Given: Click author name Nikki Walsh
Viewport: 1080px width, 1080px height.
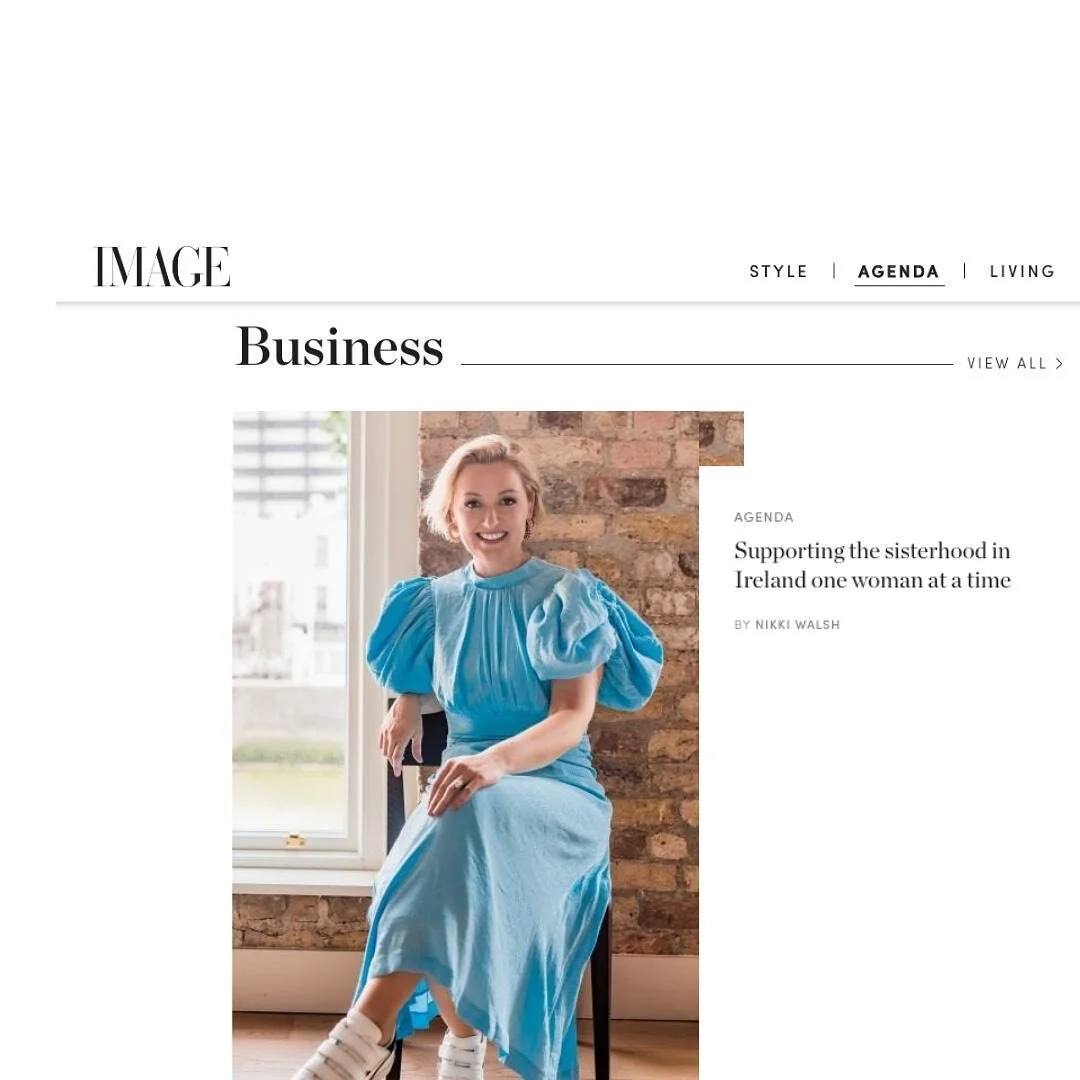Looking at the screenshot, I should tap(798, 625).
